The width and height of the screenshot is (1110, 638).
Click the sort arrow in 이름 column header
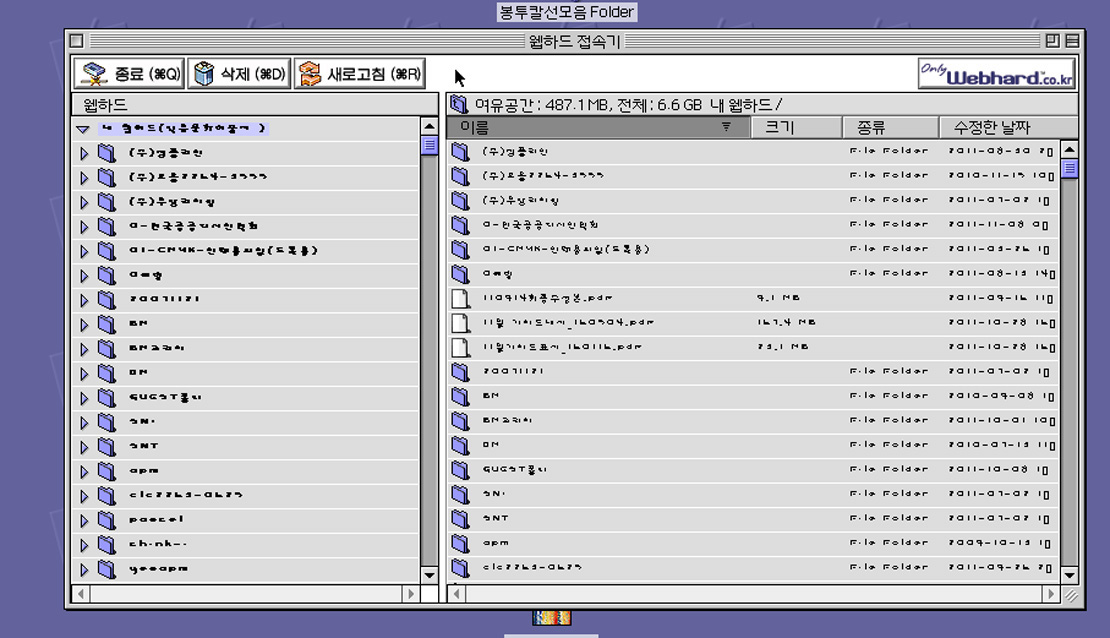point(726,127)
